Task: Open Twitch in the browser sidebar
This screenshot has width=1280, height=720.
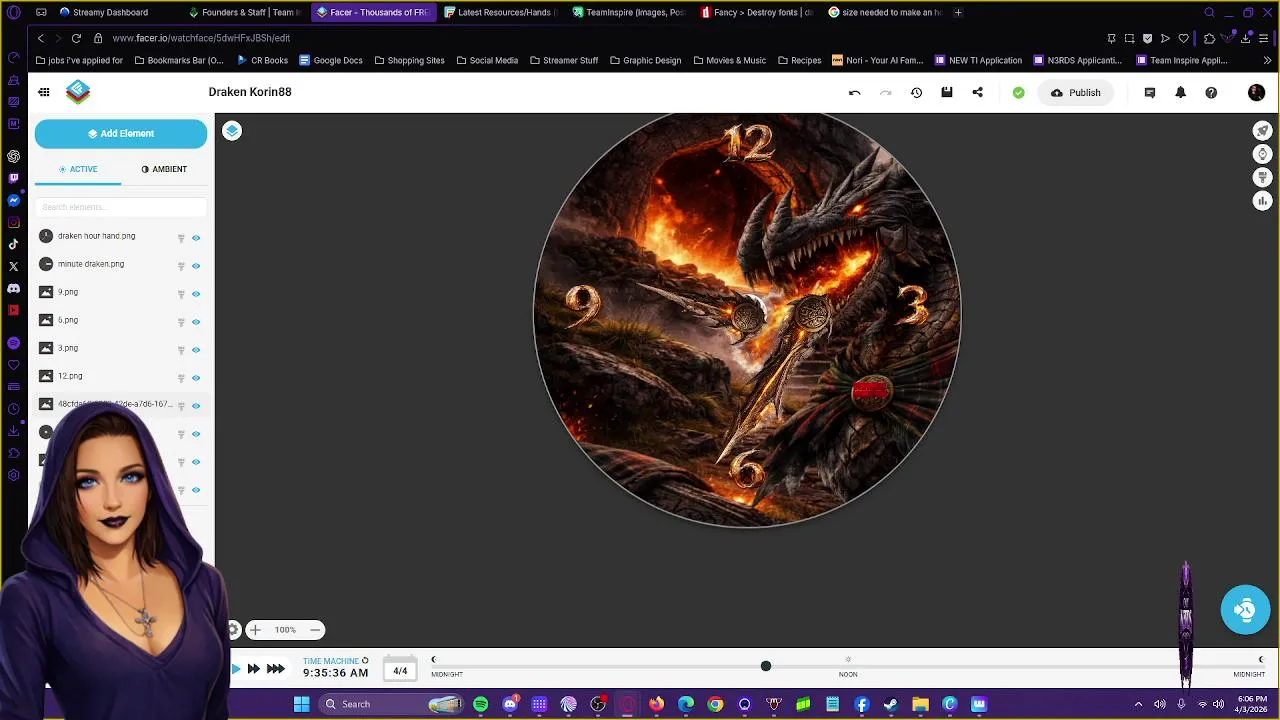Action: point(13,178)
